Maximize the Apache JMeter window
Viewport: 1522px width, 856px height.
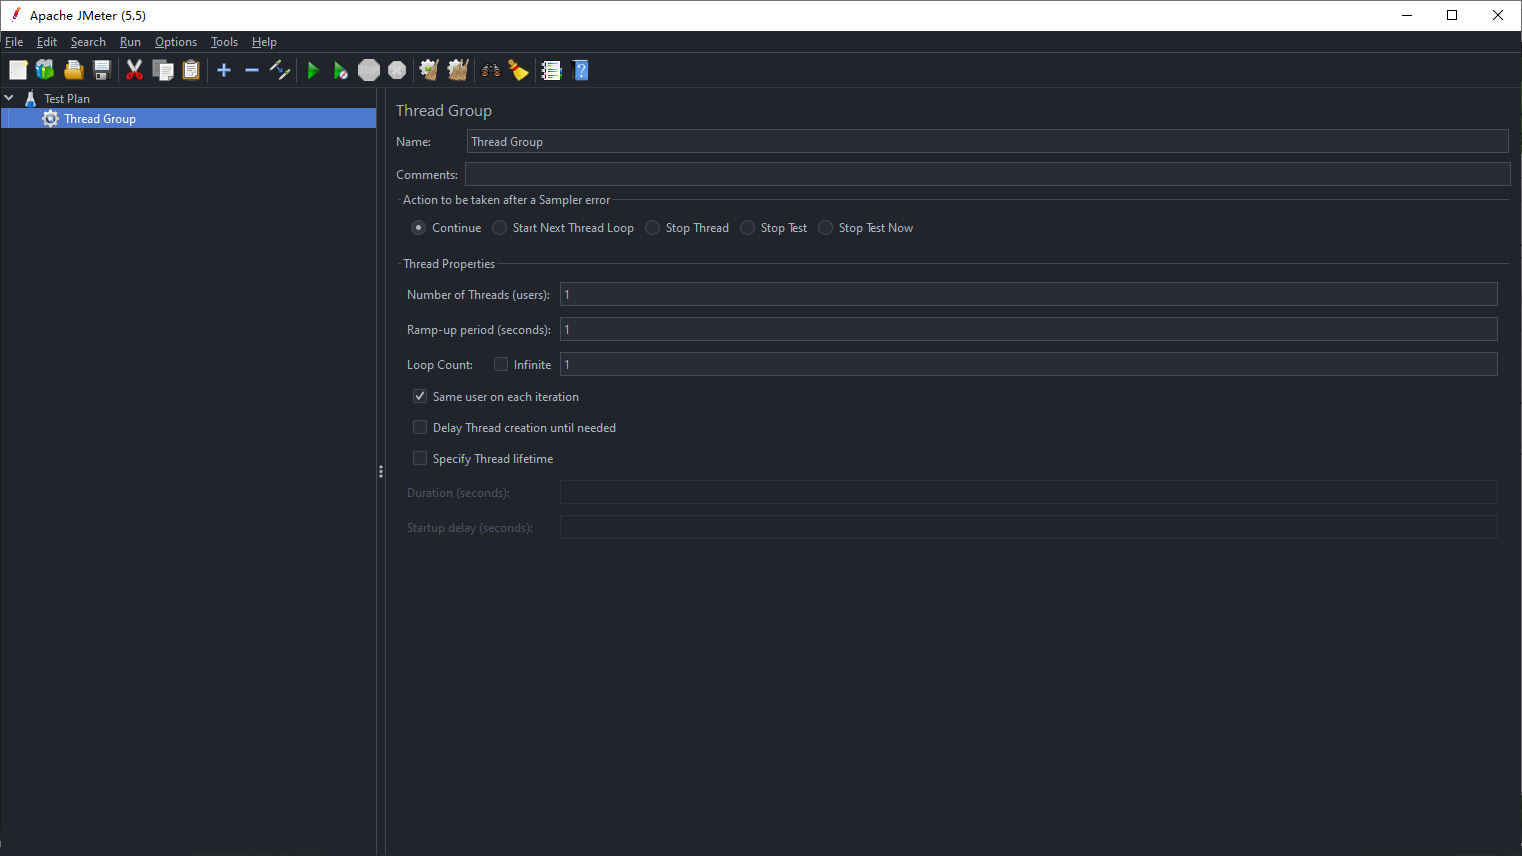point(1452,15)
